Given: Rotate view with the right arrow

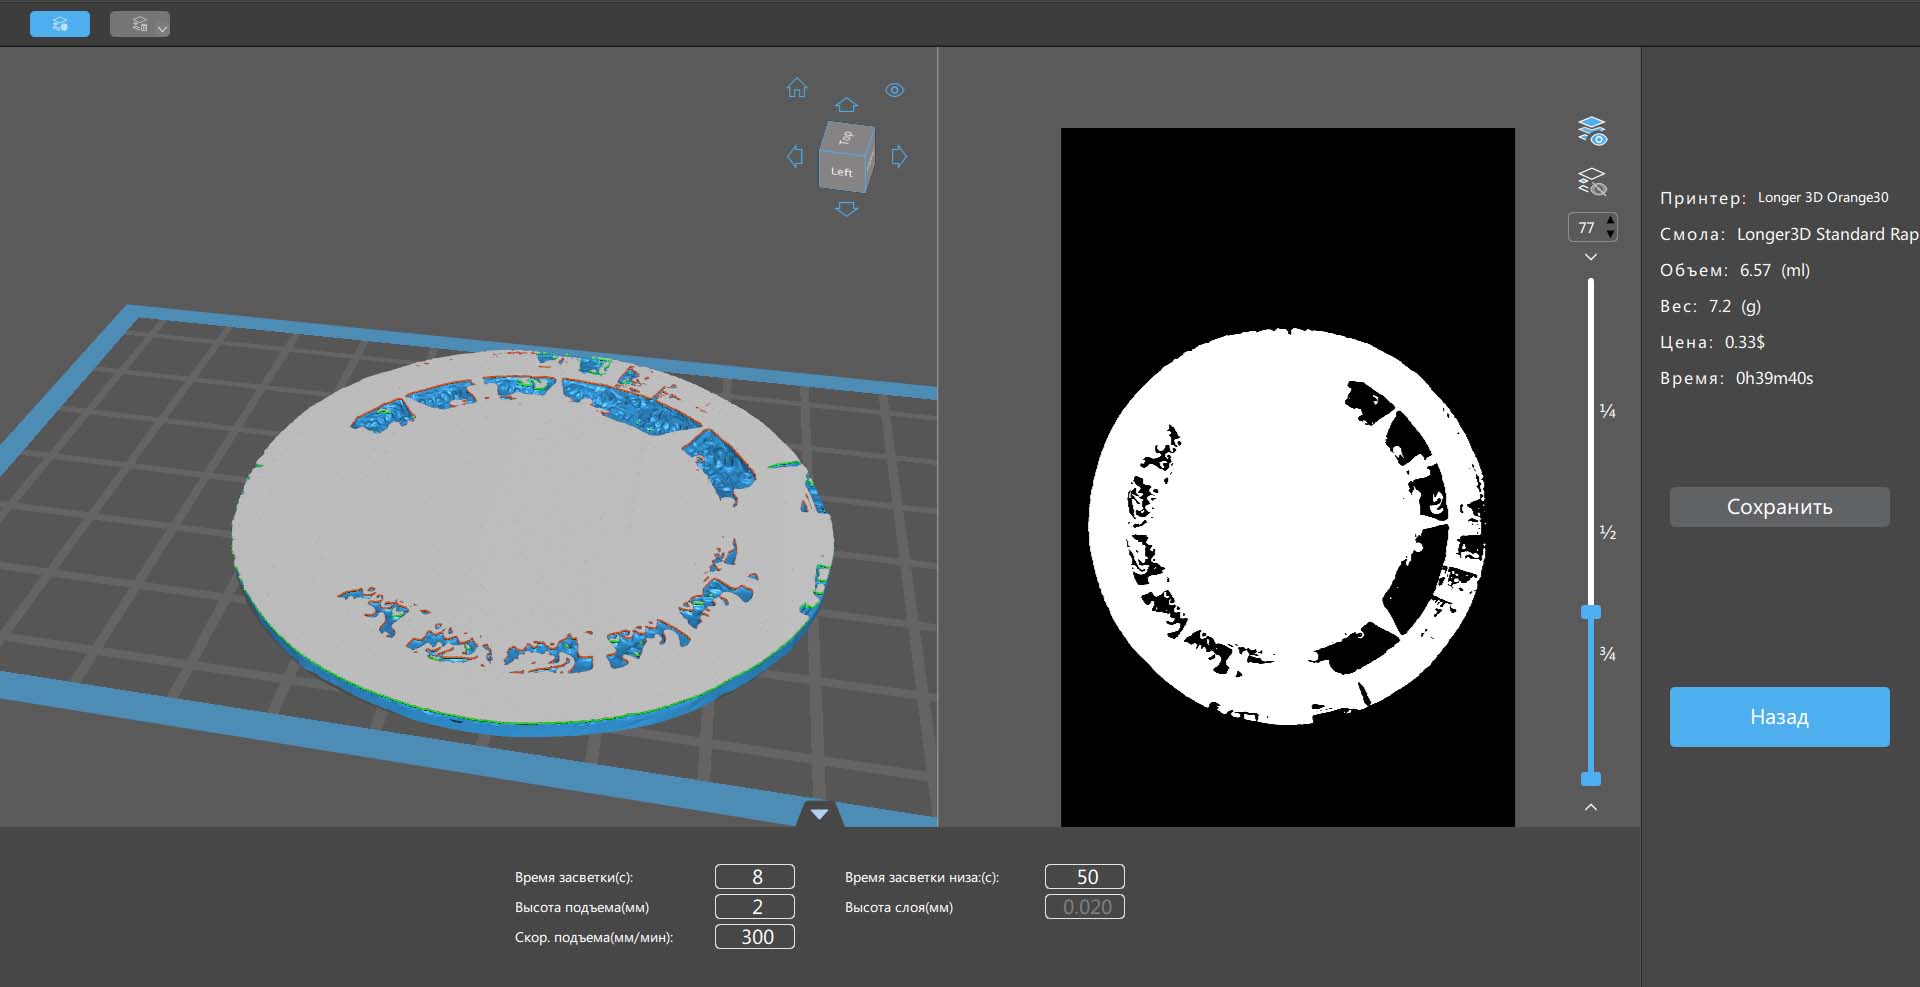Looking at the screenshot, I should 899,156.
